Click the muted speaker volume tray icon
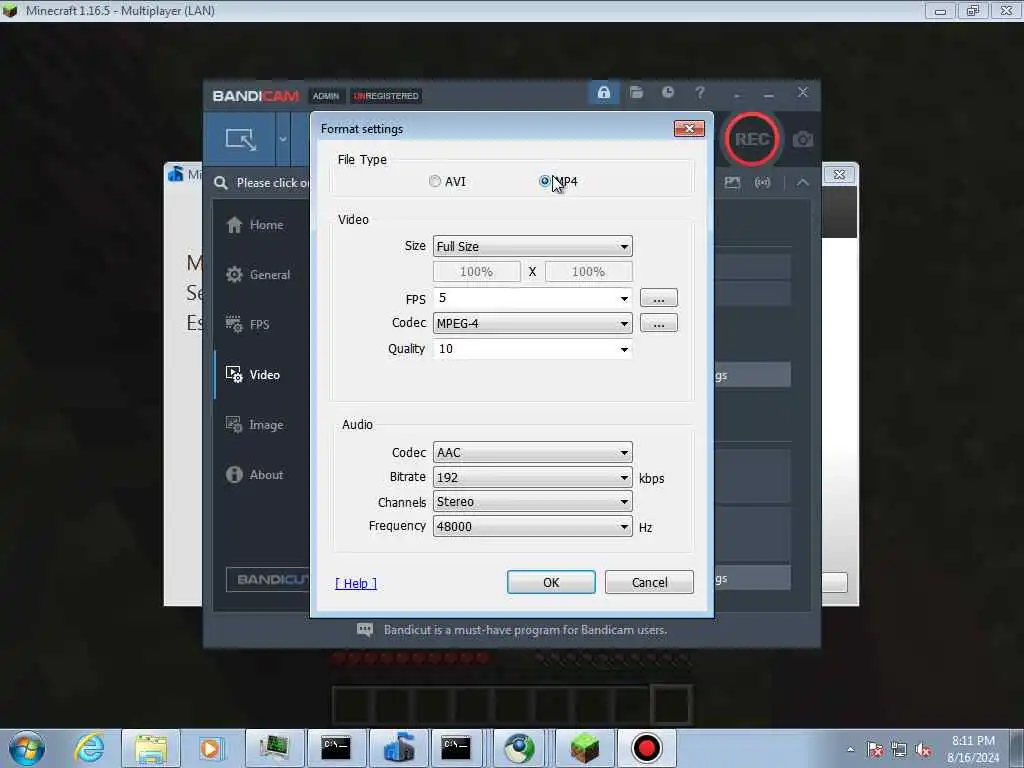Image resolution: width=1024 pixels, height=768 pixels. pyautogui.click(x=923, y=750)
